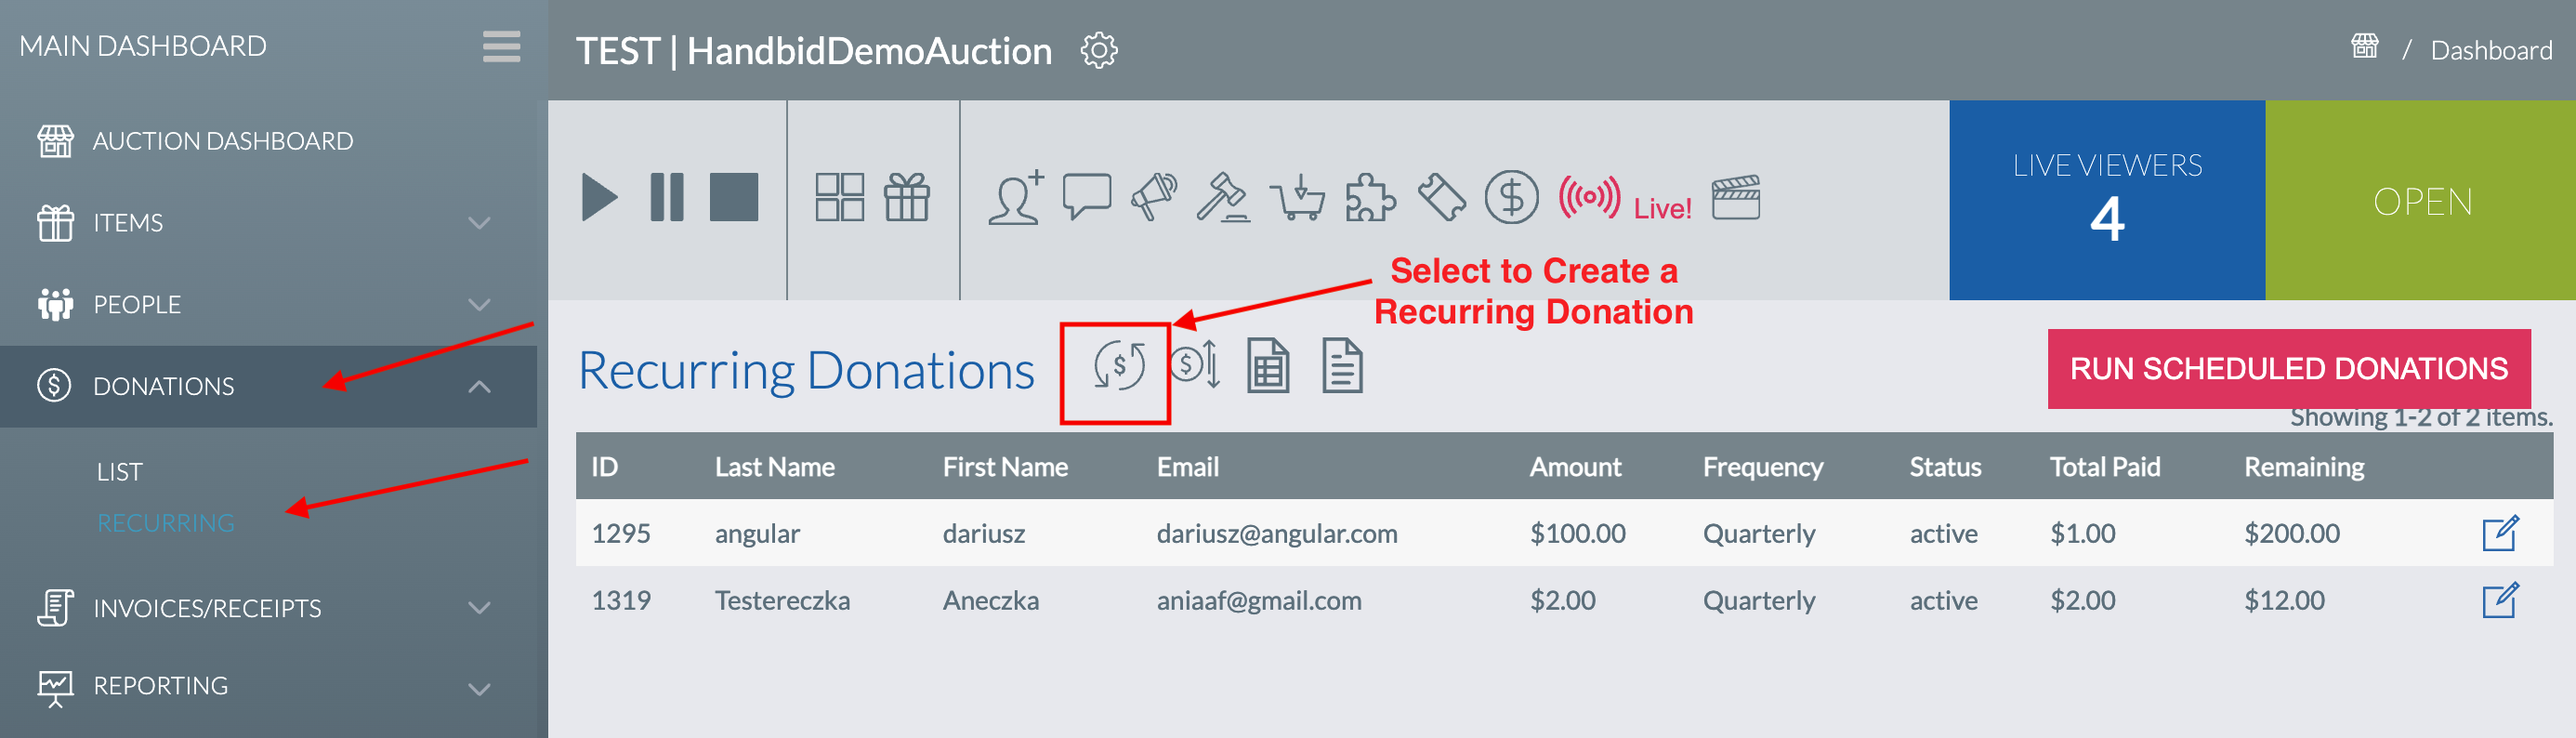Screen dimensions: 2576x738
Task: Open the add bidder person icon
Action: pyautogui.click(x=1016, y=197)
